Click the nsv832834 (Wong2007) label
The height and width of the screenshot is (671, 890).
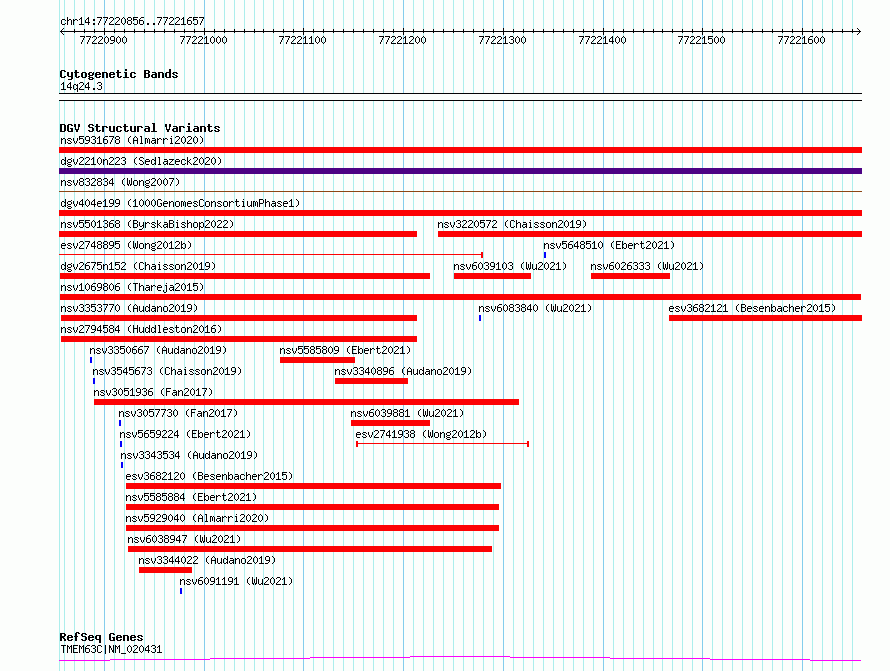pos(120,182)
